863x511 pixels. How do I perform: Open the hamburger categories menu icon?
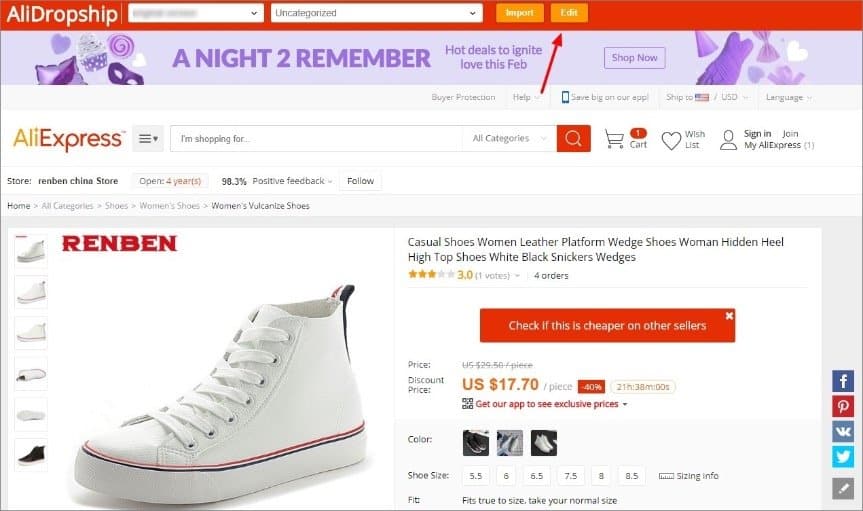pyautogui.click(x=148, y=139)
